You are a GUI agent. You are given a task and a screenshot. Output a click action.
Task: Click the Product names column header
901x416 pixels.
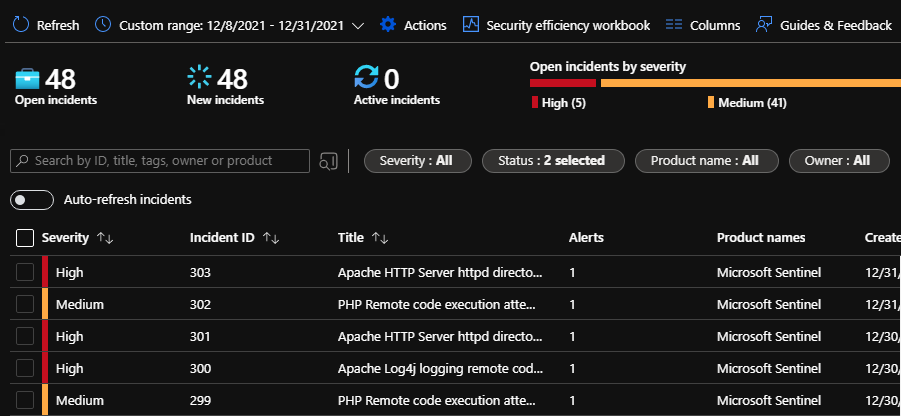tap(761, 237)
